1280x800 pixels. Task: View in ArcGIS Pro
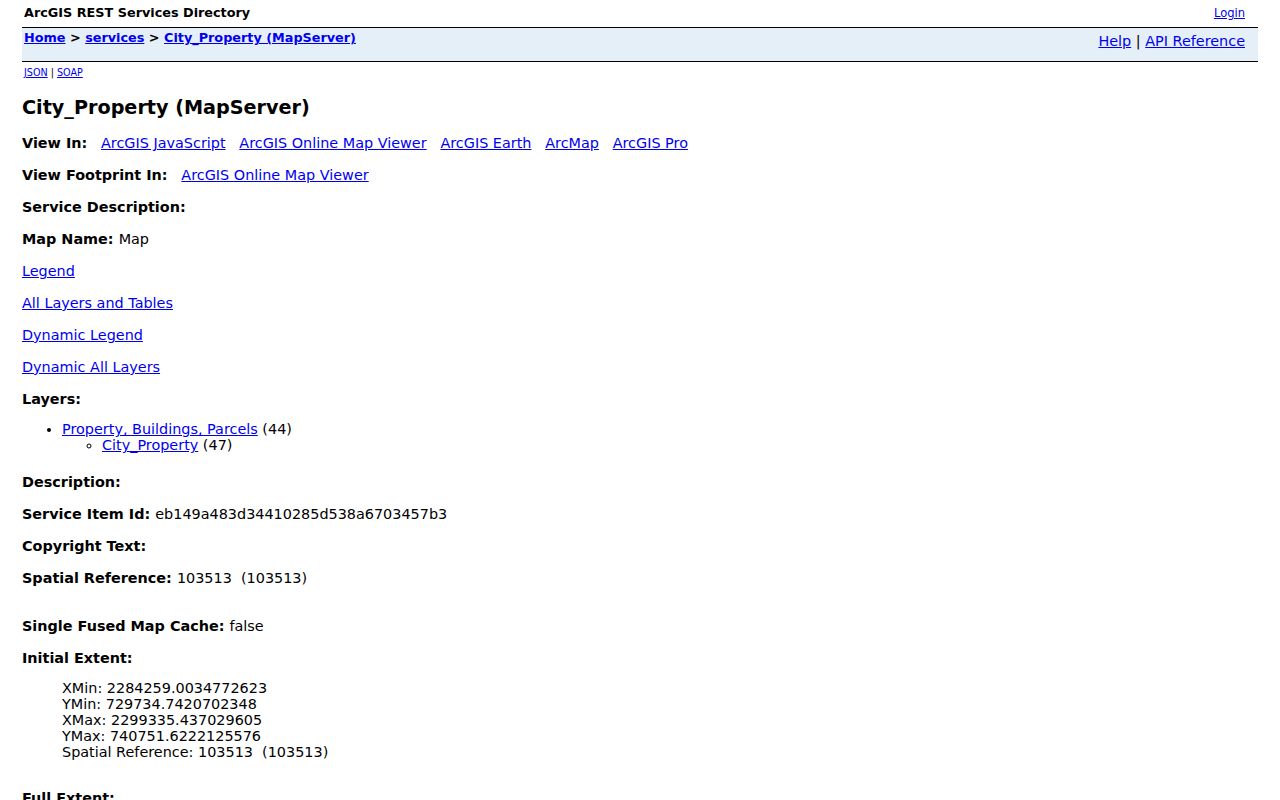[x=650, y=143]
